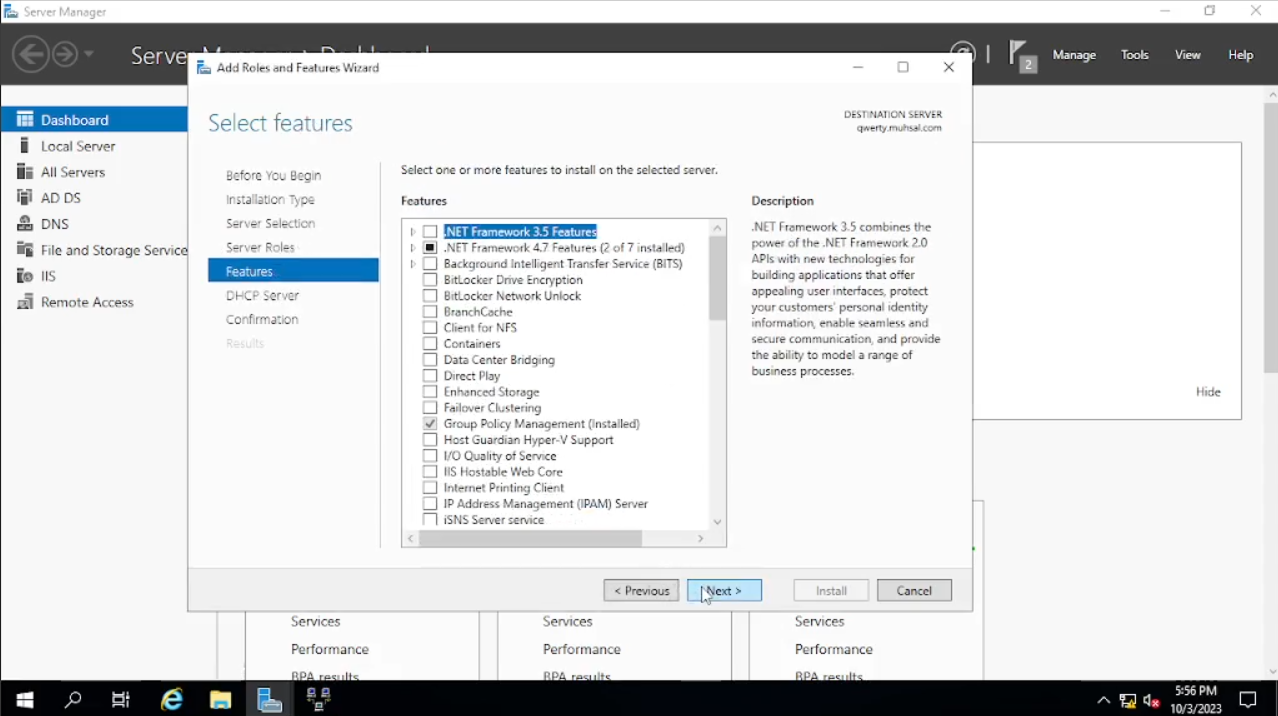Viewport: 1278px width, 716px height.
Task: Check the BranchCache feature checkbox
Action: (430, 312)
